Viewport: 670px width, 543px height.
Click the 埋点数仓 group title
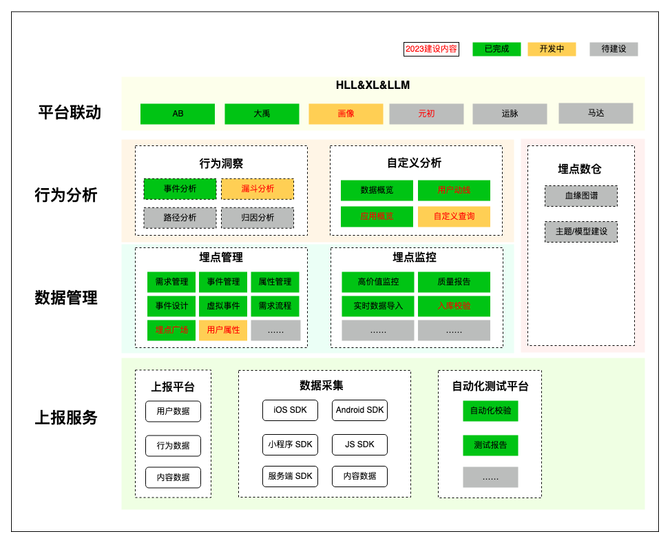(580, 169)
